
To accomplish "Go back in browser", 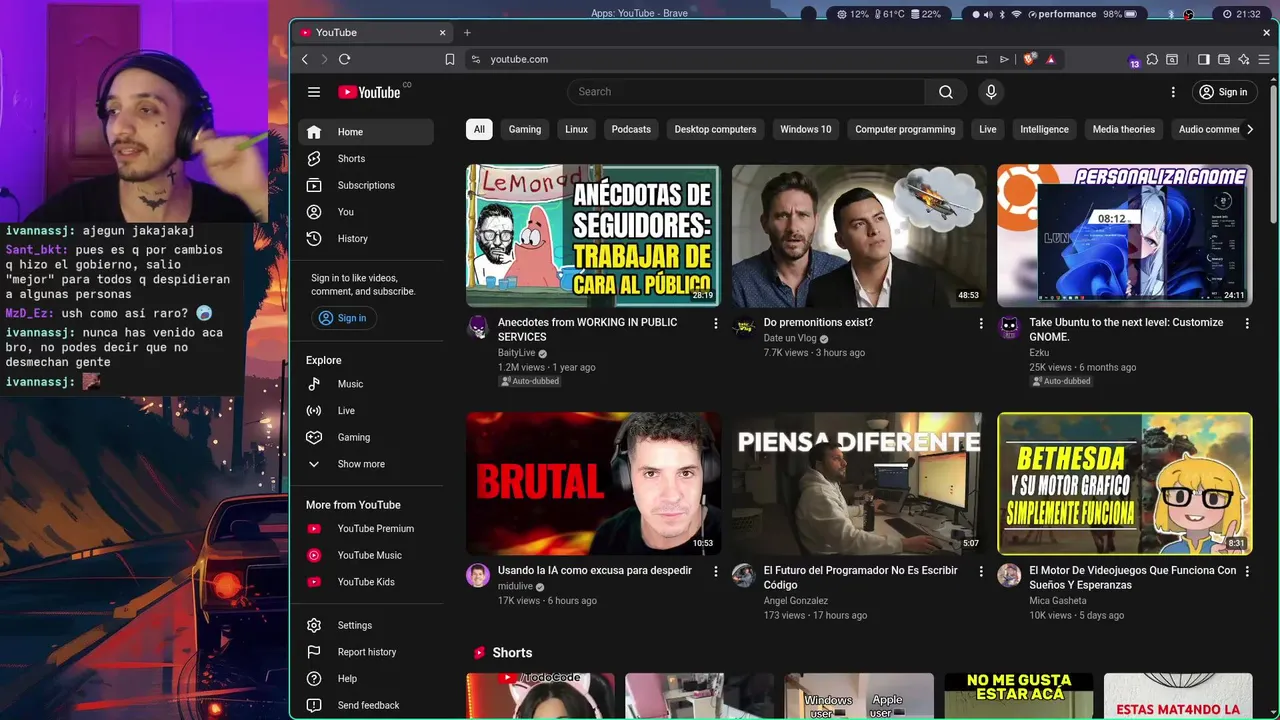I will coord(305,59).
